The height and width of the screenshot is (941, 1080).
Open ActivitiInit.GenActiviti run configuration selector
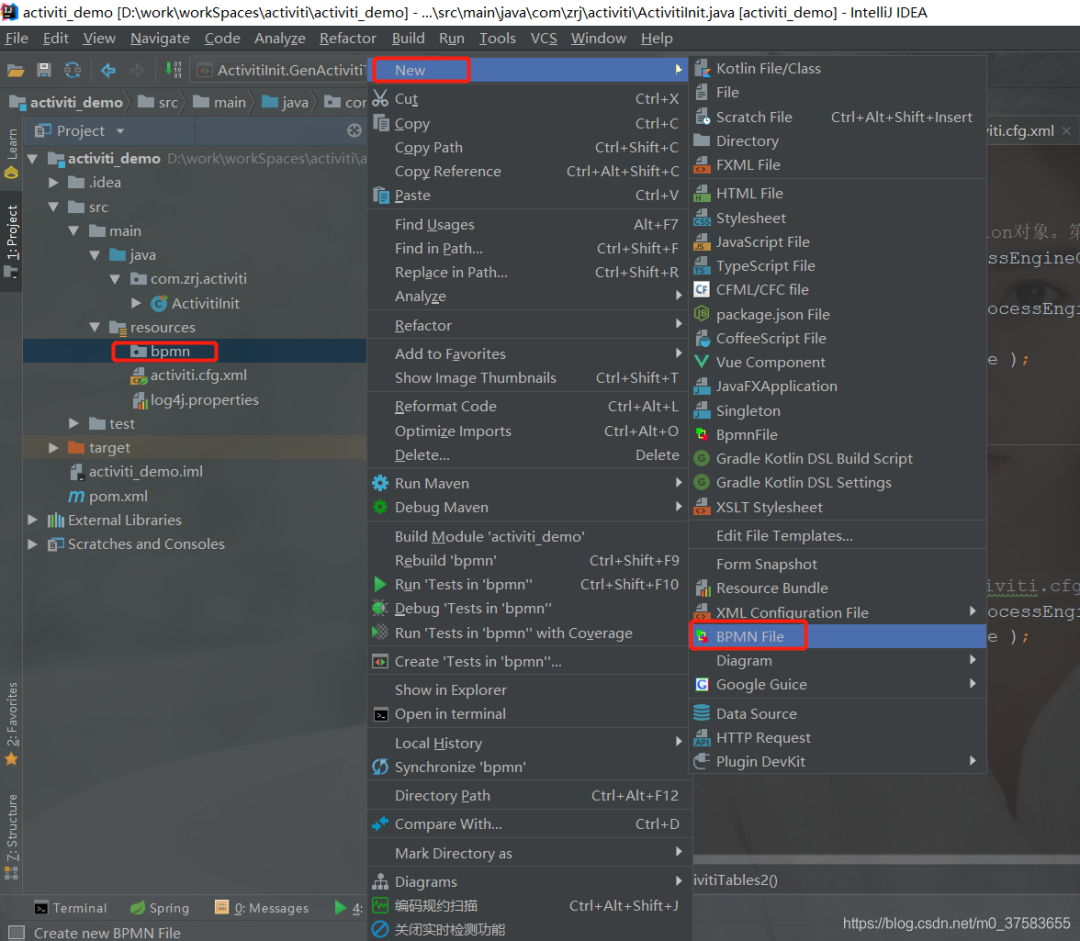(280, 70)
